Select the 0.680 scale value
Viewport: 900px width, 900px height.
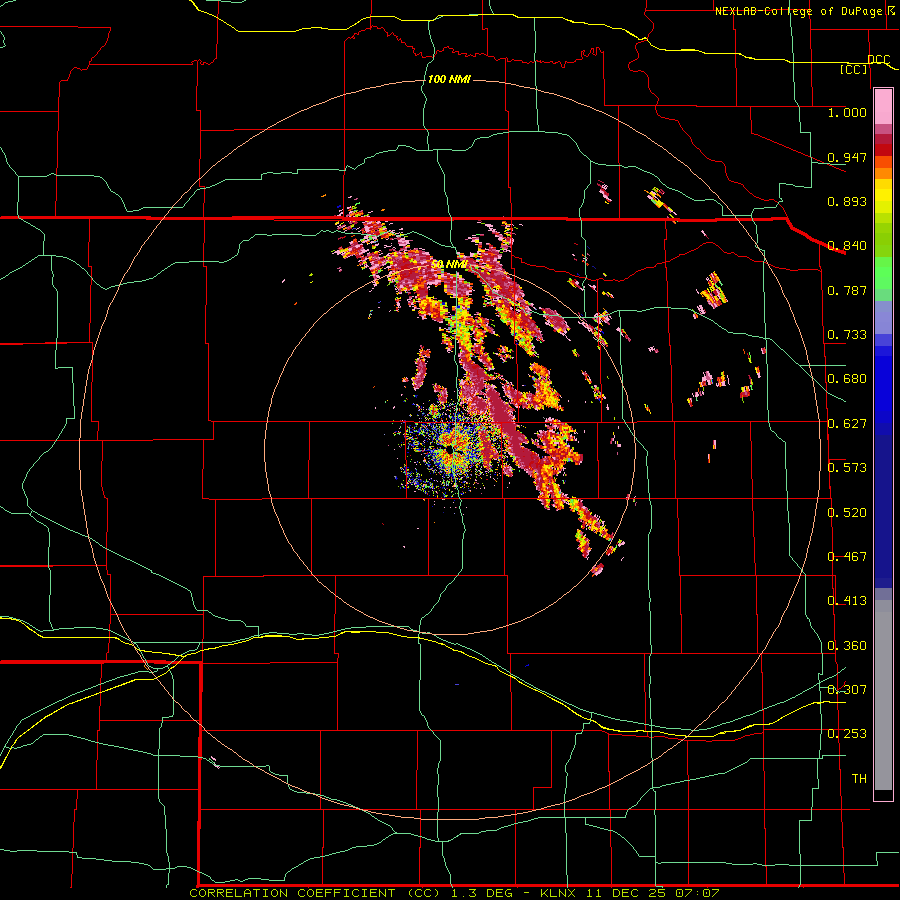tap(847, 379)
